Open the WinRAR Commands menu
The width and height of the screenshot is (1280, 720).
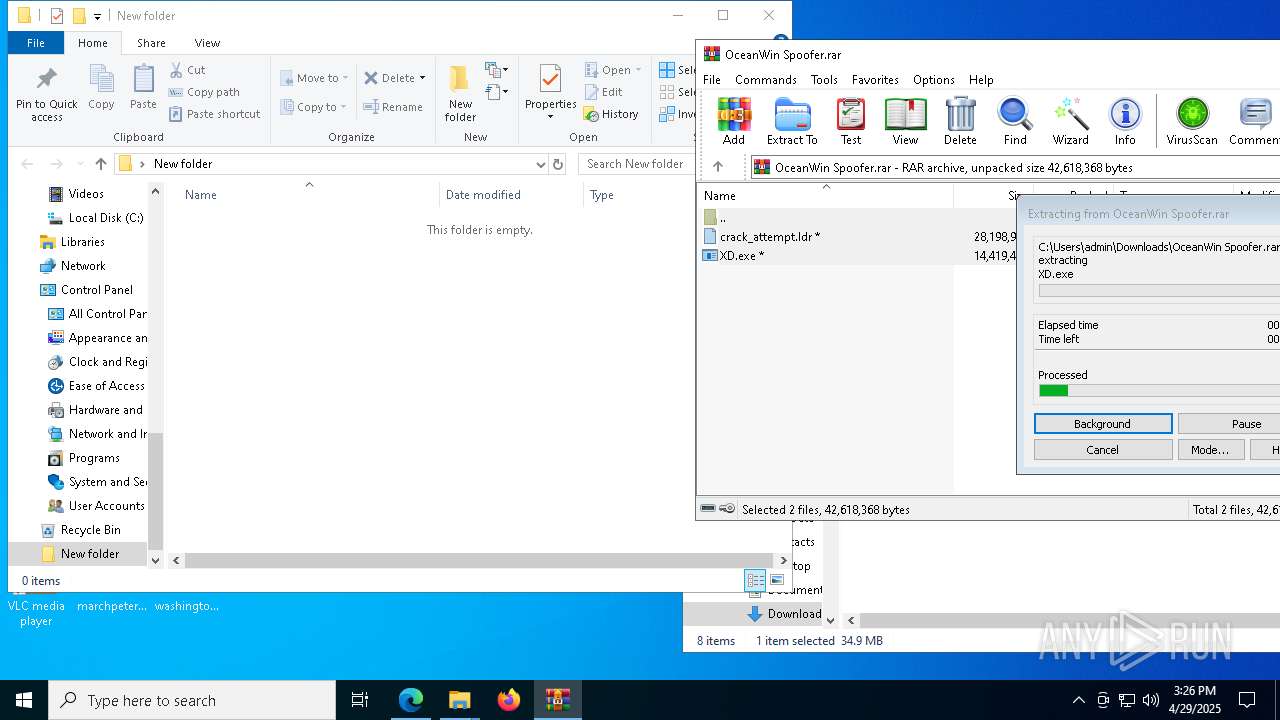(766, 80)
